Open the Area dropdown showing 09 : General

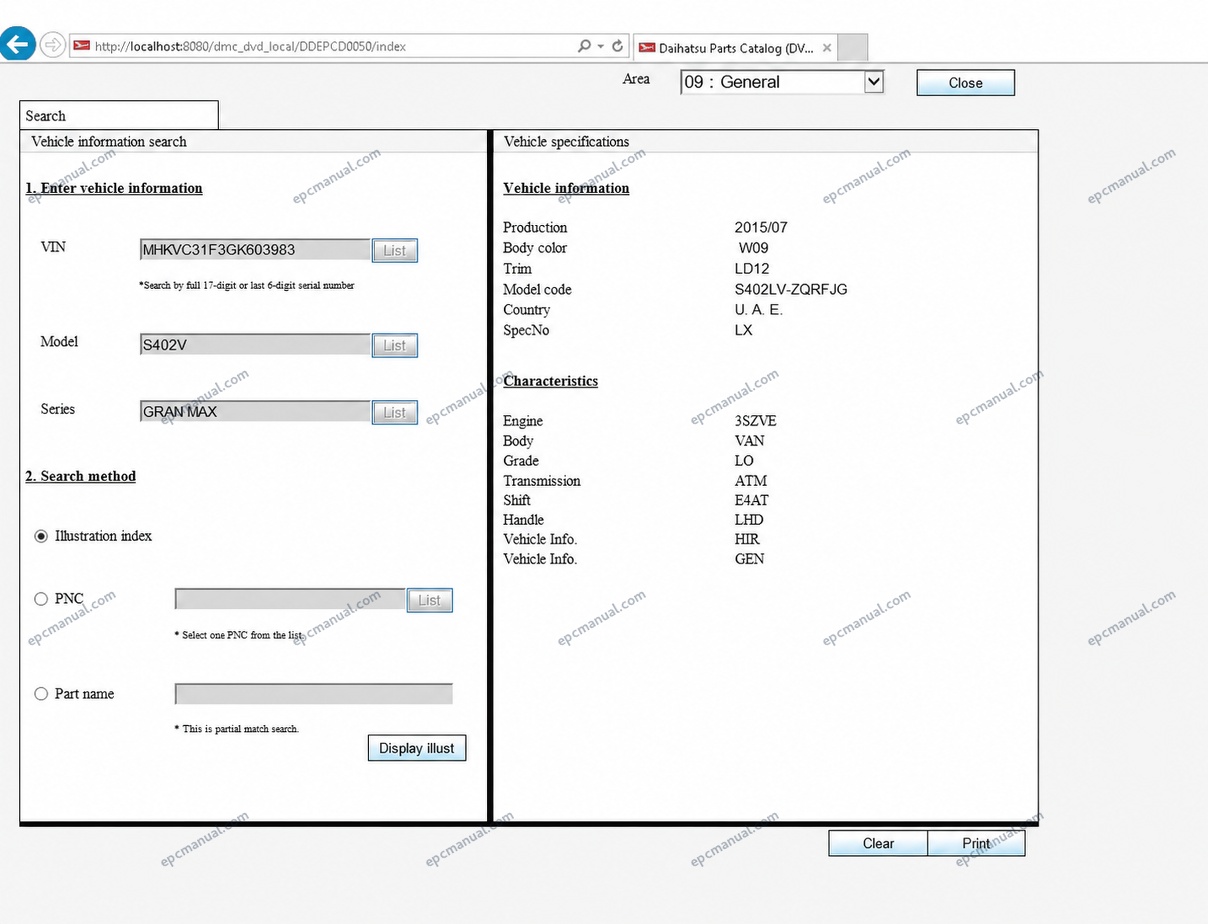coord(782,82)
